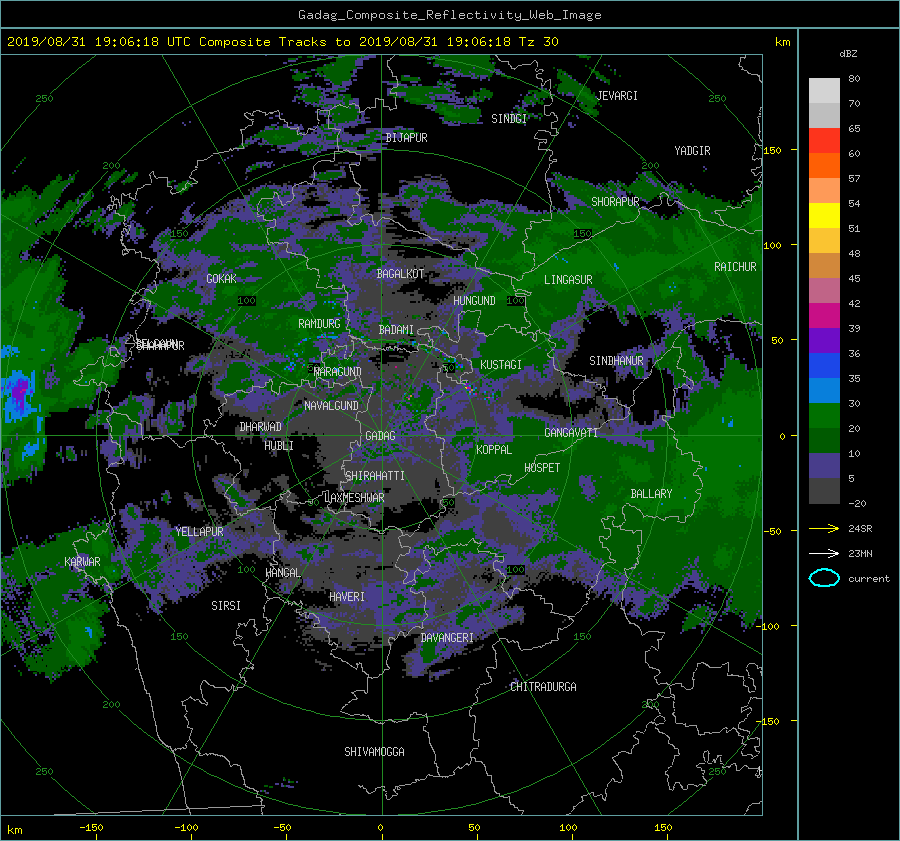Screen dimensions: 900x841
Task: Click the -150 tick on bottom axis
Action: tap(91, 828)
